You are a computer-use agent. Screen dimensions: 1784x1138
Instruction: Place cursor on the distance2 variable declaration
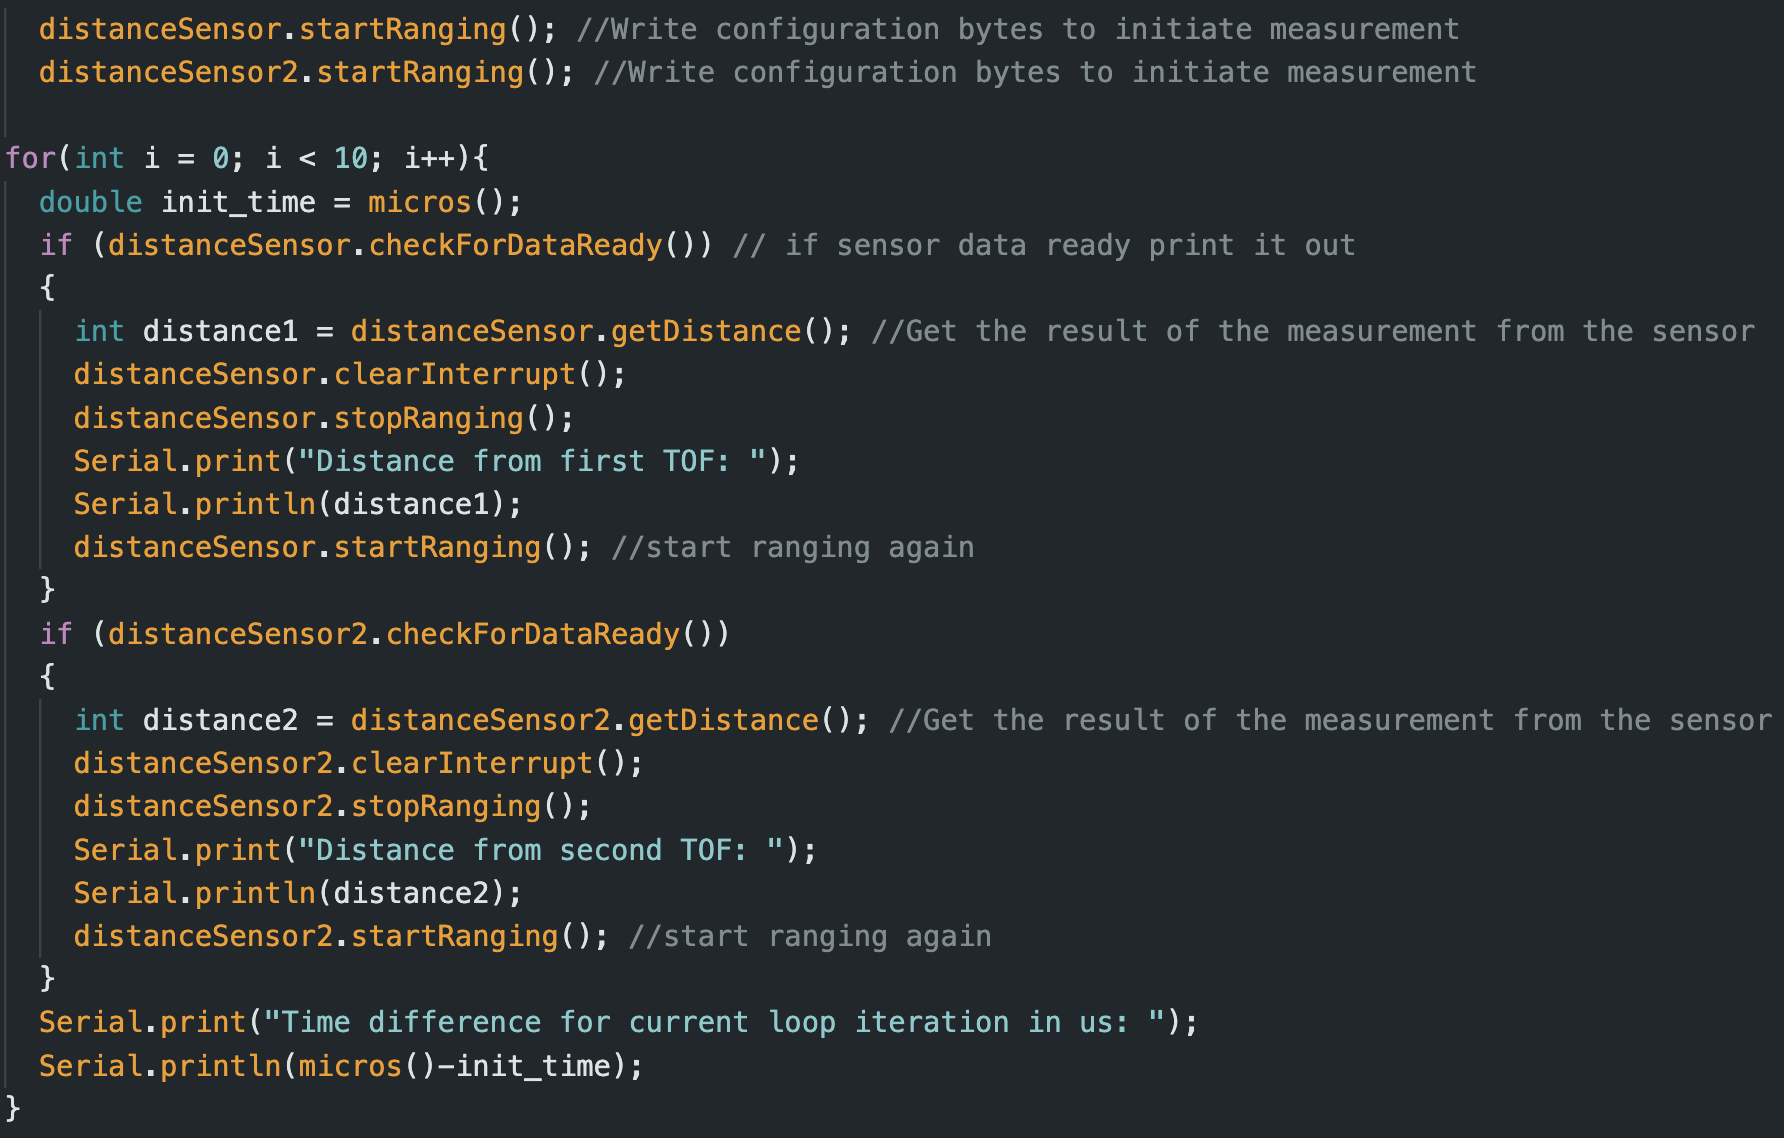(220, 720)
